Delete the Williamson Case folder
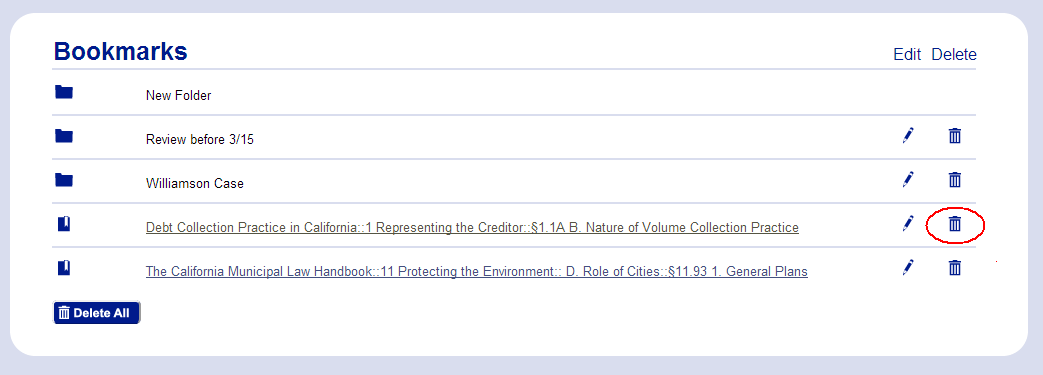Viewport: 1043px width, 375px height. click(955, 180)
